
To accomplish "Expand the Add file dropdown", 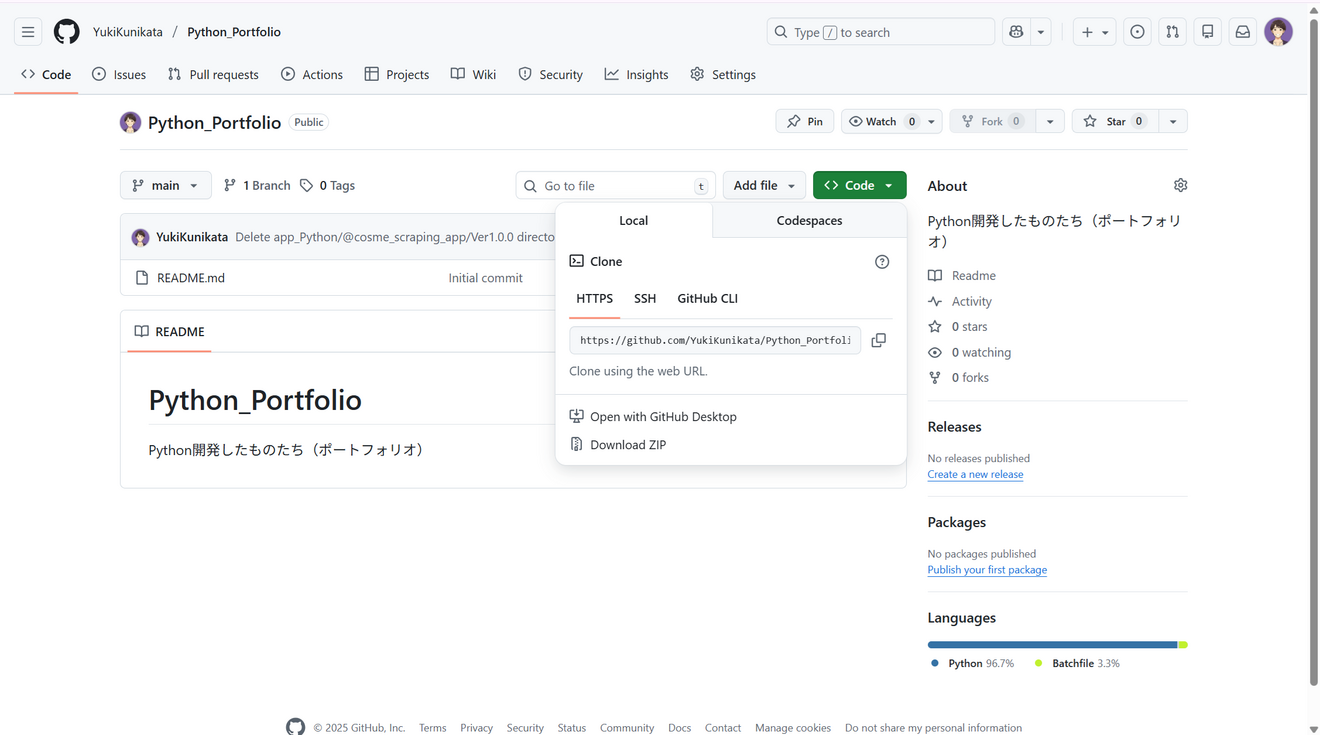I will 764,185.
